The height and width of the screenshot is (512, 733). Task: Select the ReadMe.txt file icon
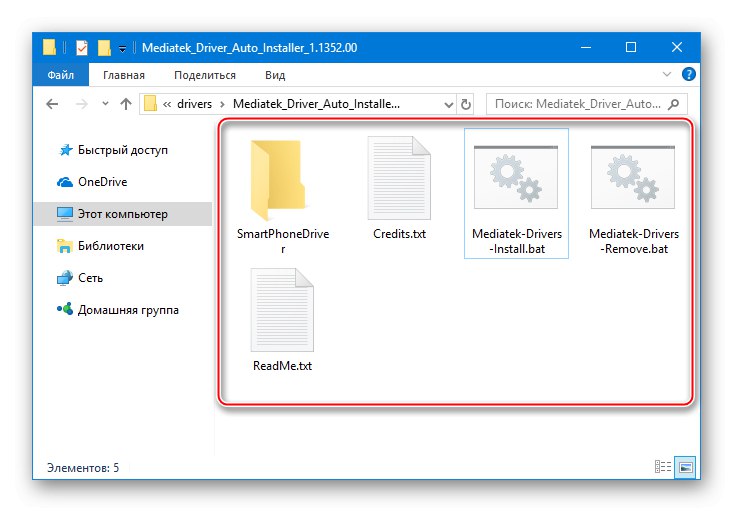[282, 310]
